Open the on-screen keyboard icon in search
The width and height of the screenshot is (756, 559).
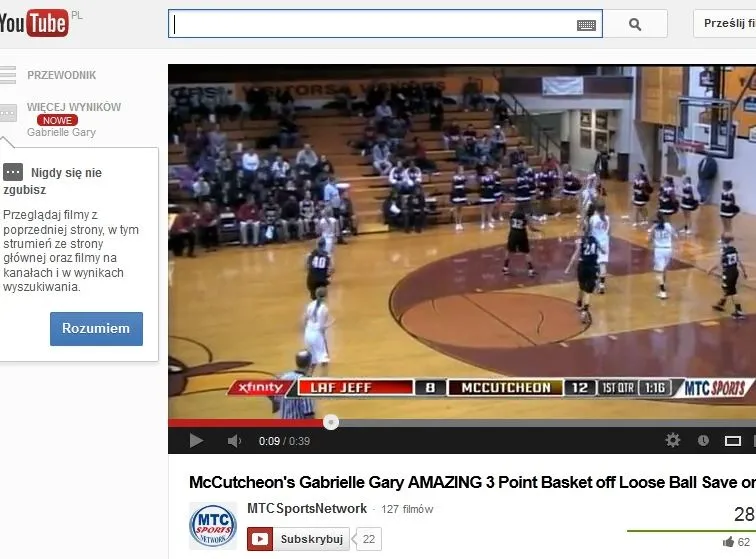[586, 25]
